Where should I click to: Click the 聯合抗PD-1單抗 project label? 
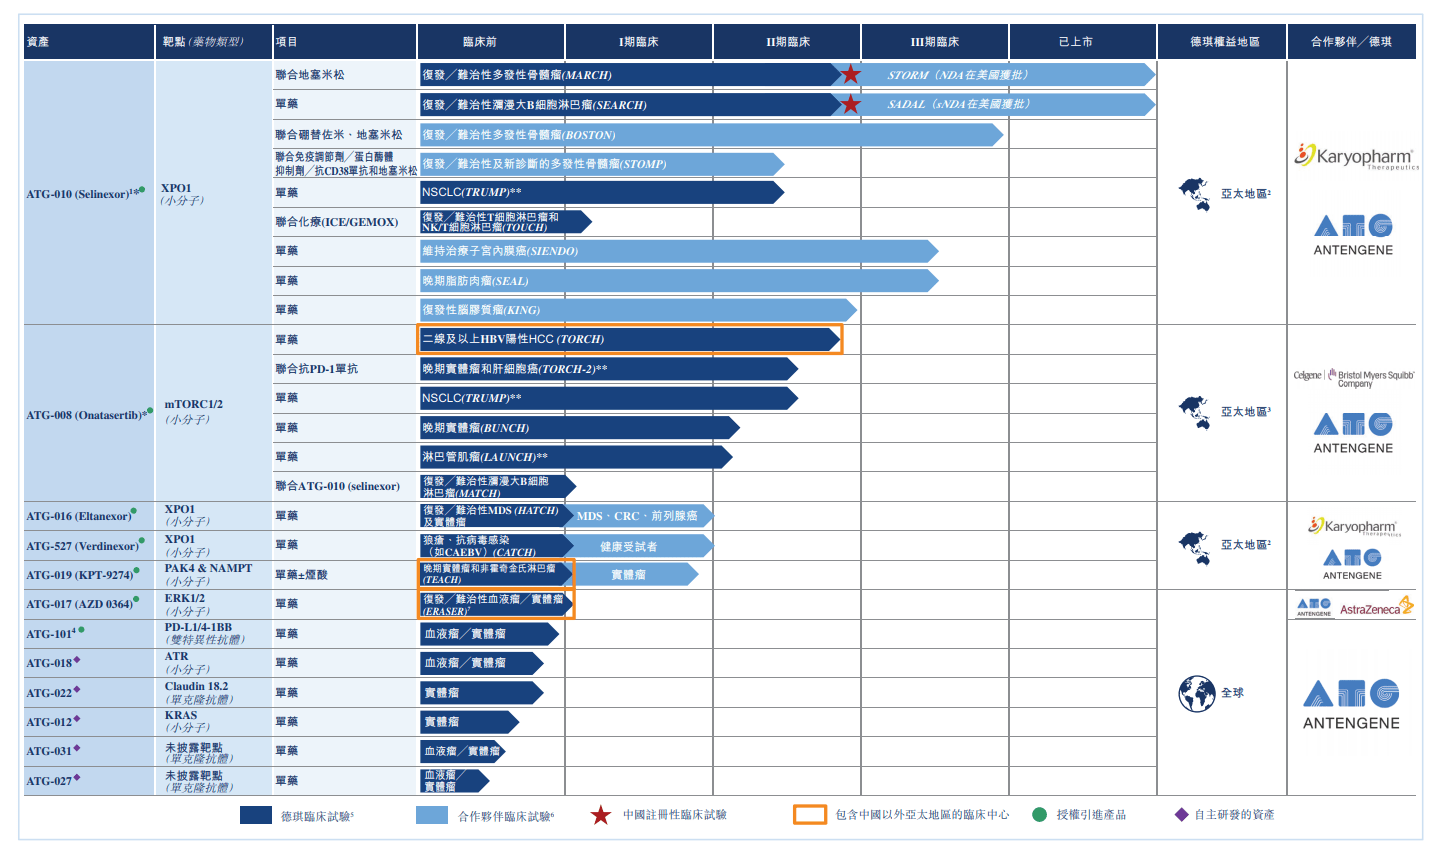point(317,369)
